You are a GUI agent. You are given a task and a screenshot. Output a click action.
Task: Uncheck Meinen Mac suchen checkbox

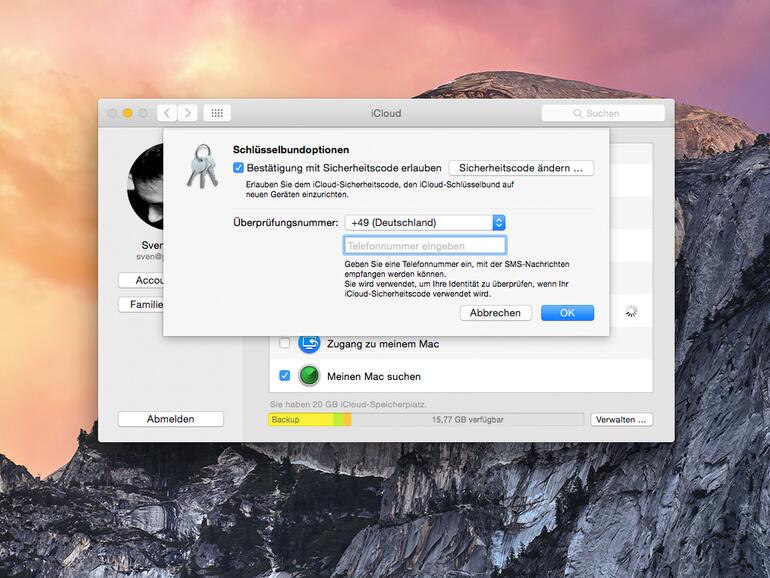tap(284, 376)
